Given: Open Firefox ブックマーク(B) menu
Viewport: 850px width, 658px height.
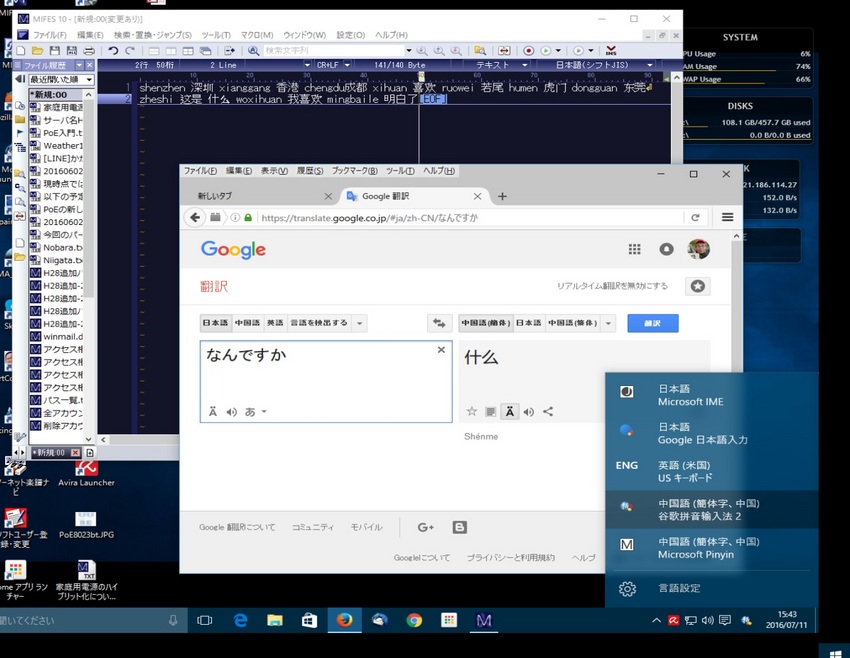Looking at the screenshot, I should (x=355, y=171).
